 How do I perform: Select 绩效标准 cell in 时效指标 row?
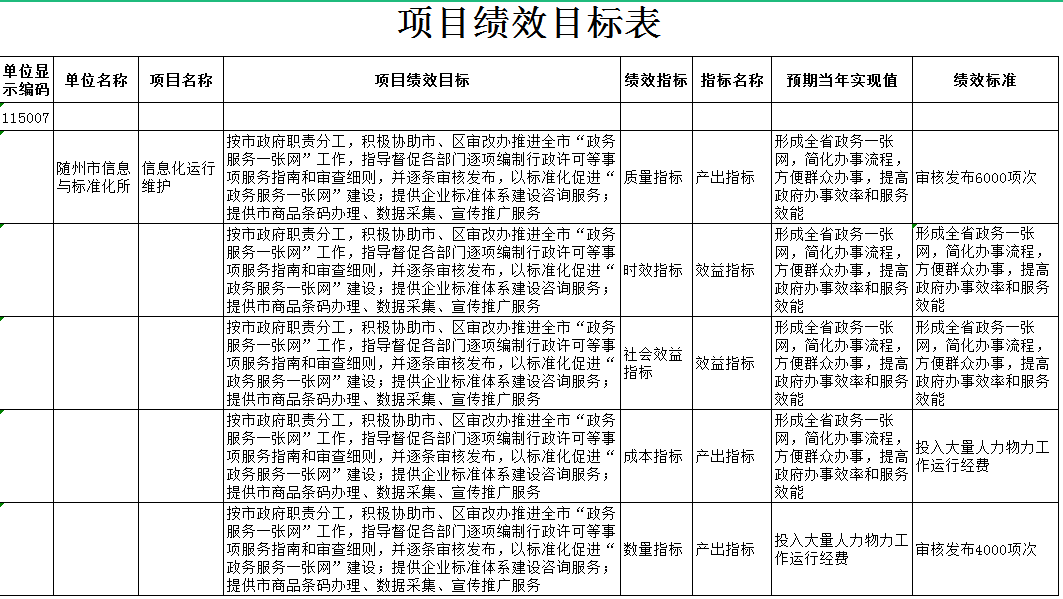pos(985,270)
